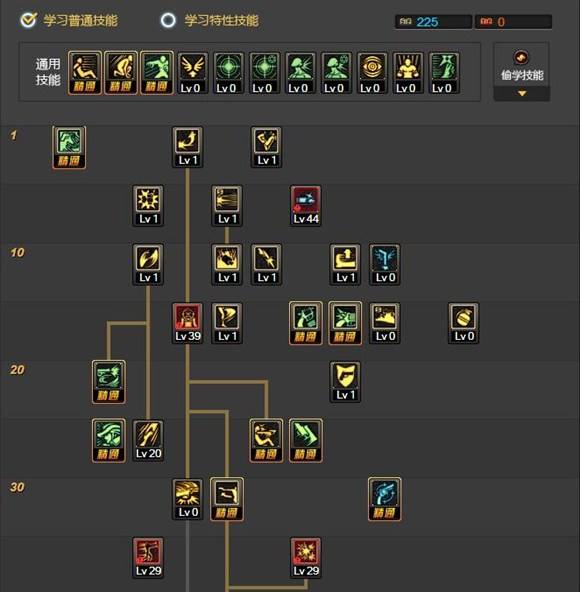Select the 学习特性技能 radio option

pyautogui.click(x=168, y=20)
